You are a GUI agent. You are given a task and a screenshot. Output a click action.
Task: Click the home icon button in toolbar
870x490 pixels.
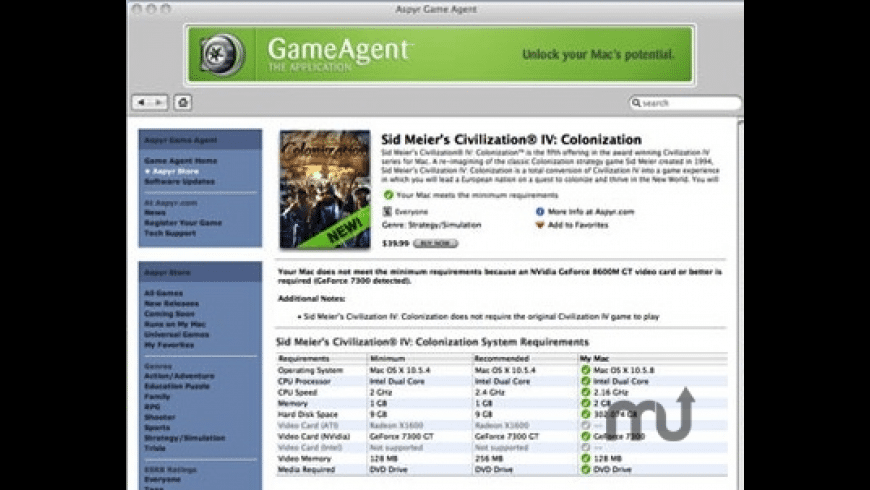click(183, 103)
